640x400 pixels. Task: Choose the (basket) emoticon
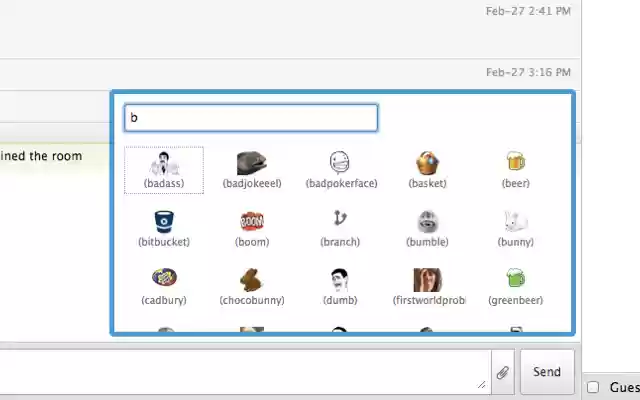427,170
